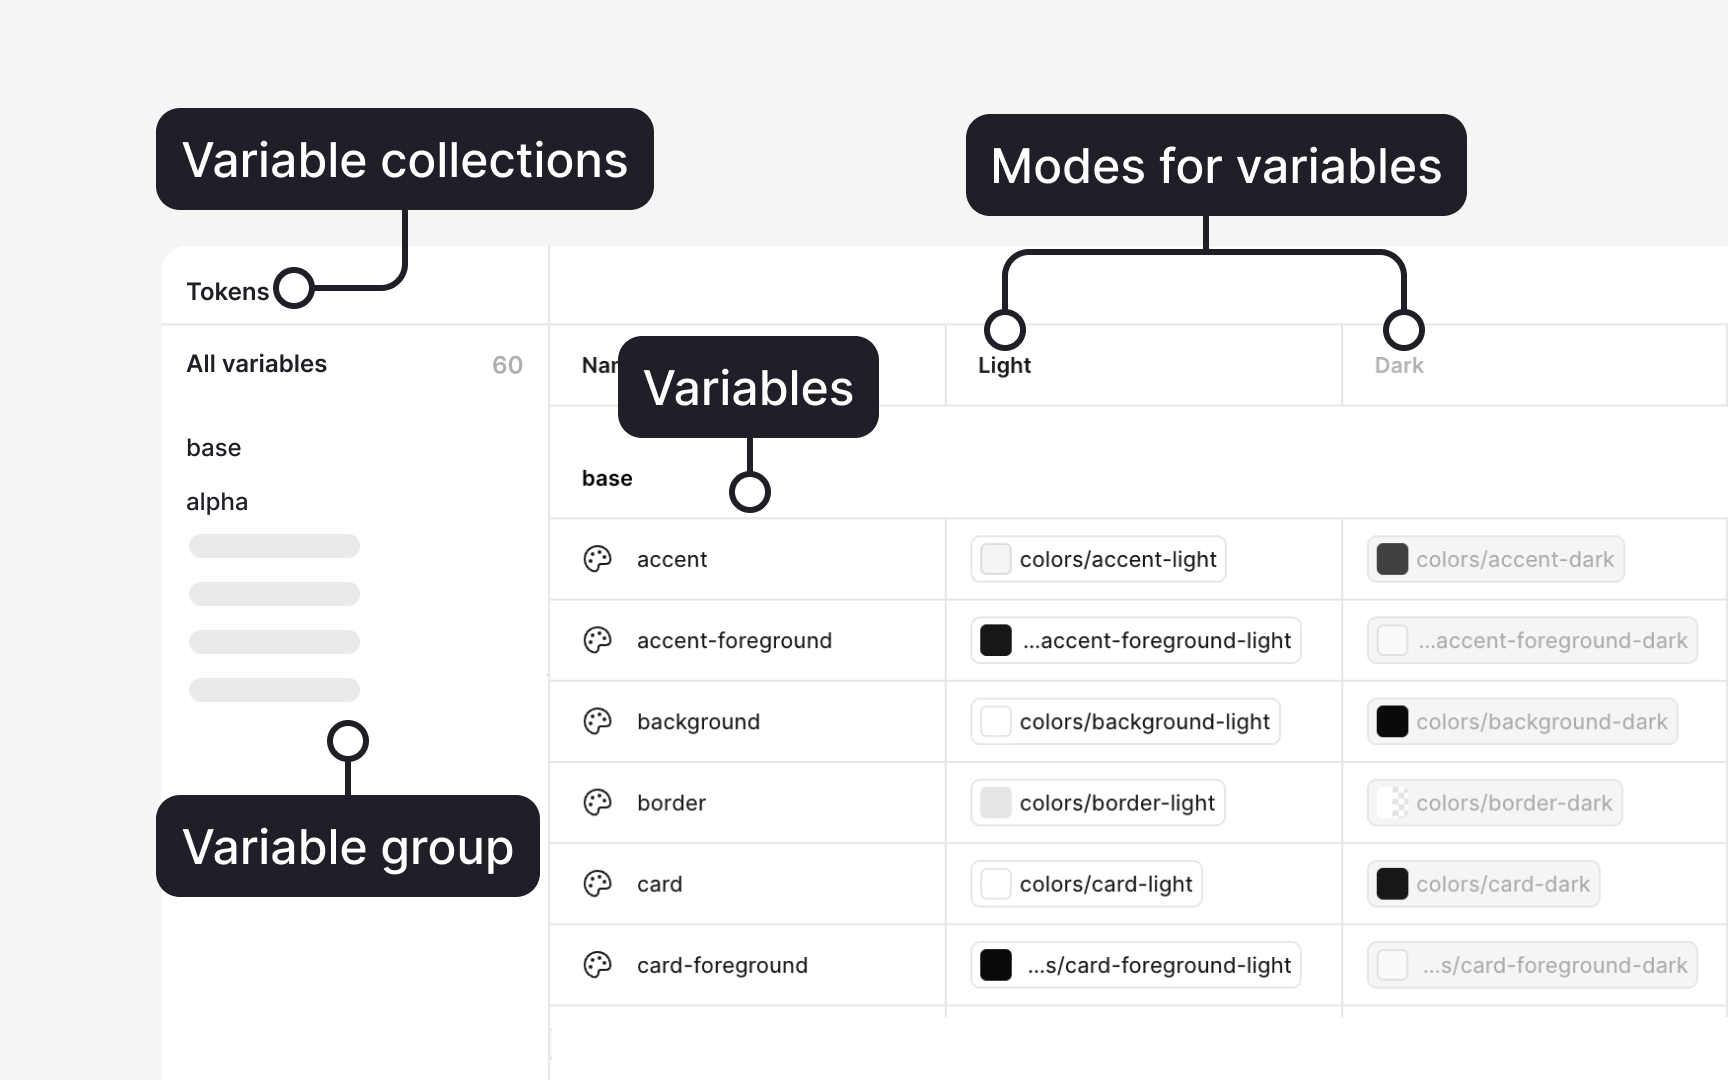Select the ...s/card-foreground-light value chip
Viewport: 1728px width, 1080px height.
coord(1135,965)
